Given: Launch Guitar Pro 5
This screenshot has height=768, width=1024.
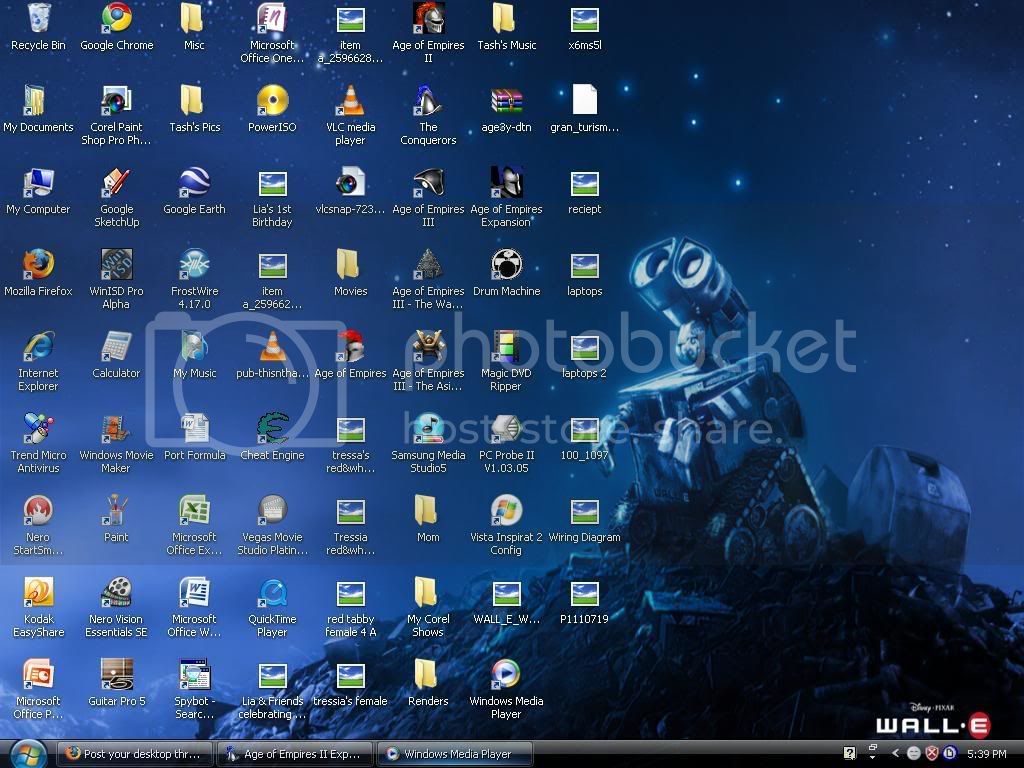Looking at the screenshot, I should click(116, 675).
